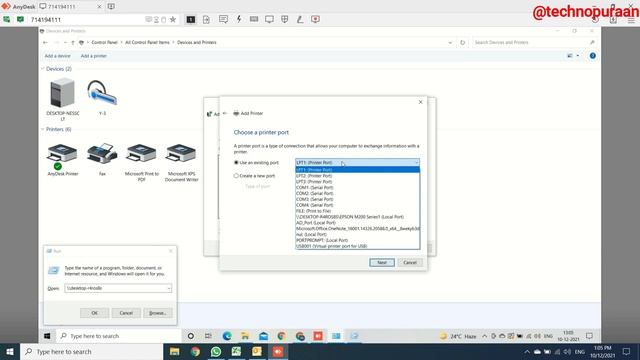Click the lightning Actions icon in AnyDesk toolbar
640x360 pixels.
[x=239, y=19]
